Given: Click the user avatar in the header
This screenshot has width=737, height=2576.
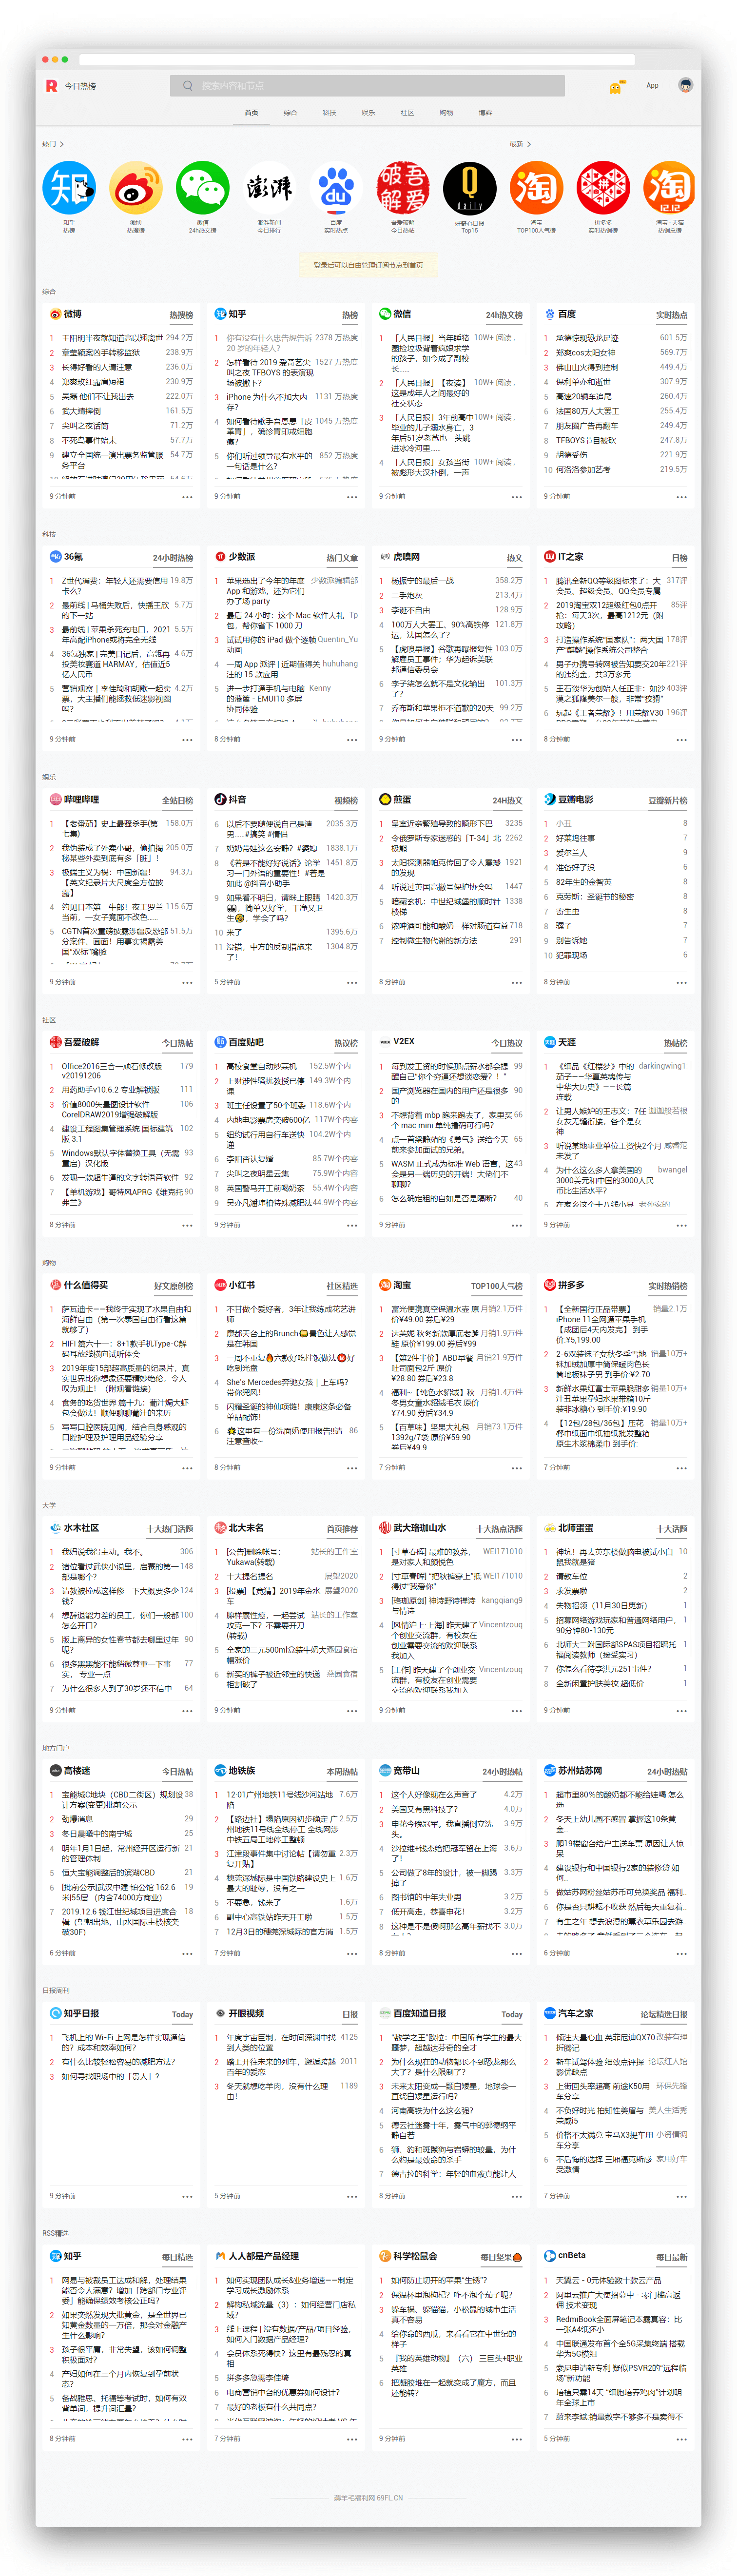Looking at the screenshot, I should (685, 86).
